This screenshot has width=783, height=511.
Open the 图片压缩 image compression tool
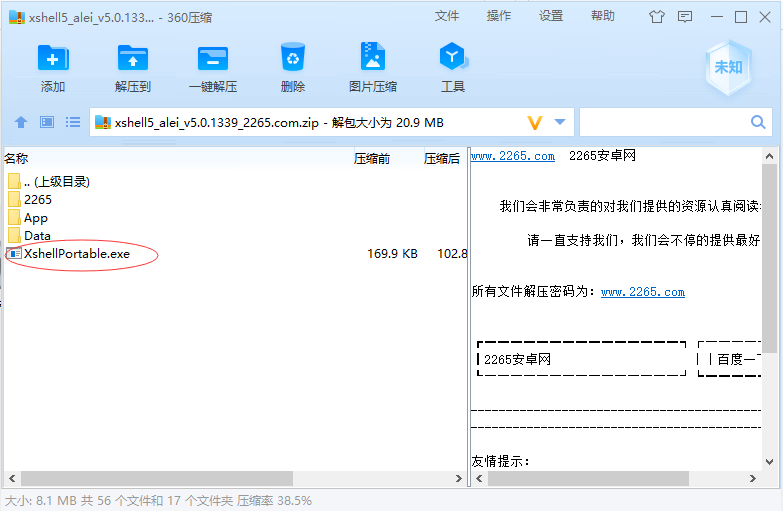click(373, 56)
